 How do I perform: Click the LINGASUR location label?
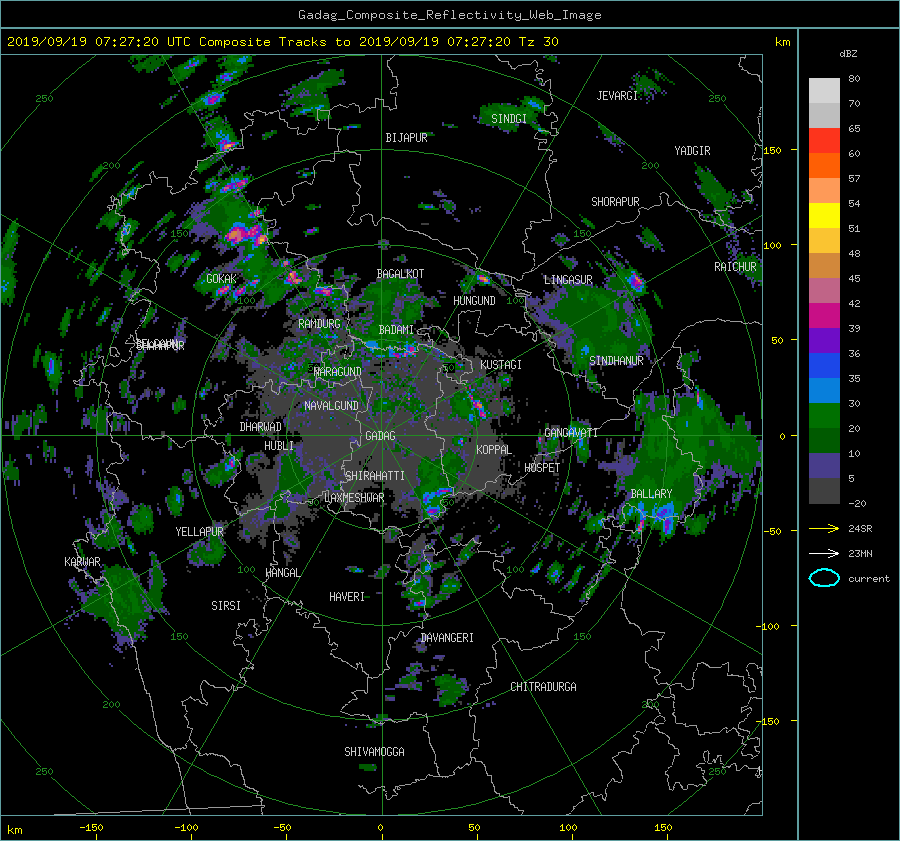[x=568, y=280]
